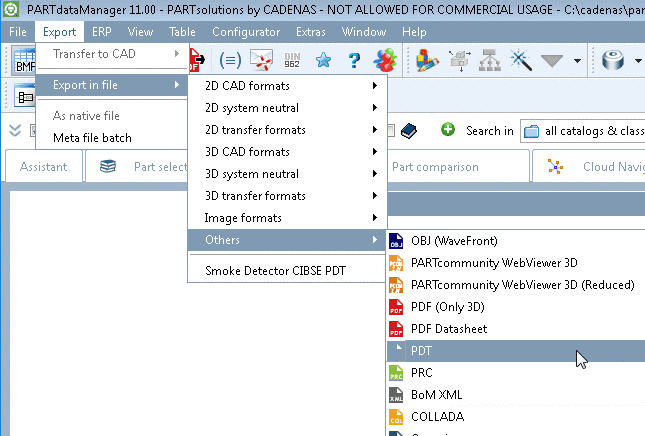Choose BoM XML export format

click(515, 395)
